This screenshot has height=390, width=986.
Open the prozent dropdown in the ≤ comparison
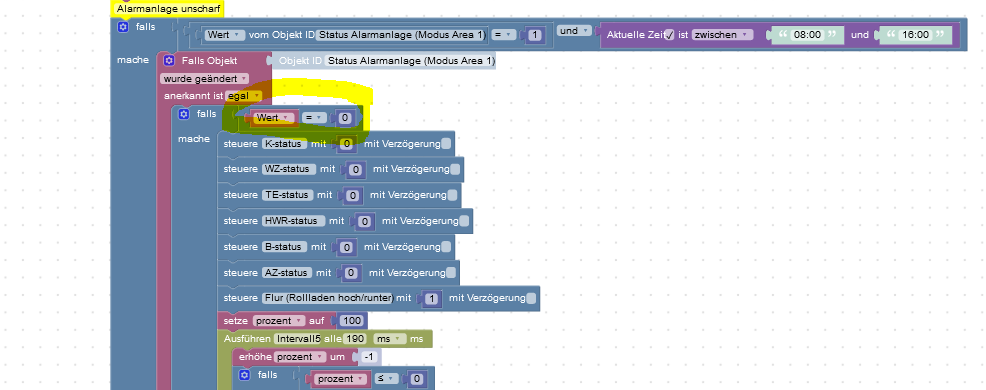340,379
